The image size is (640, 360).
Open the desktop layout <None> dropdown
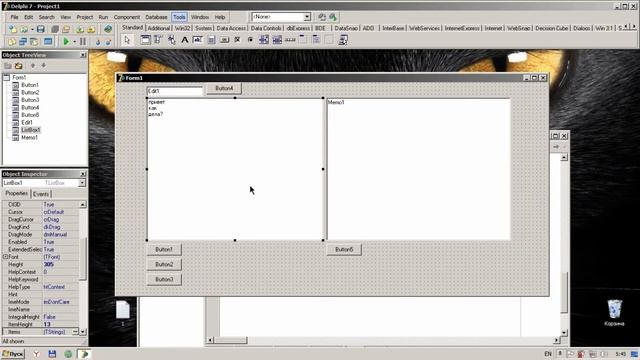(307, 17)
